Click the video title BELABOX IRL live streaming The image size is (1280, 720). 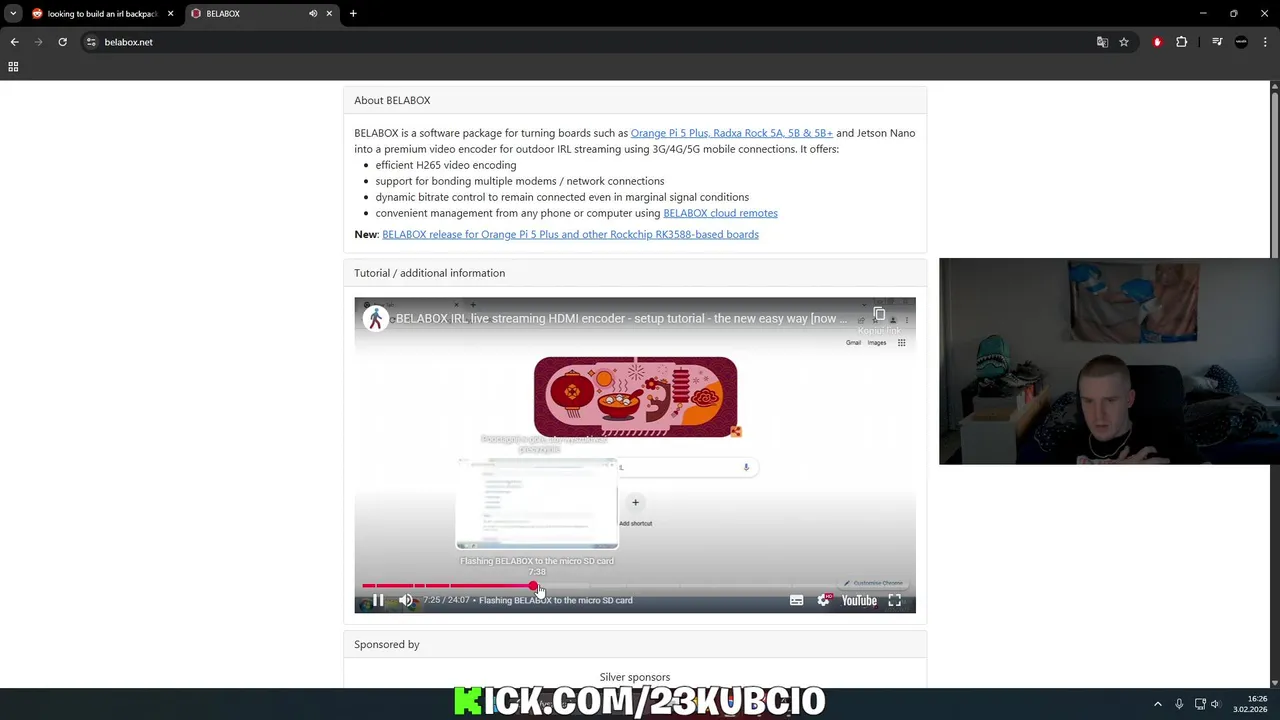(620, 318)
